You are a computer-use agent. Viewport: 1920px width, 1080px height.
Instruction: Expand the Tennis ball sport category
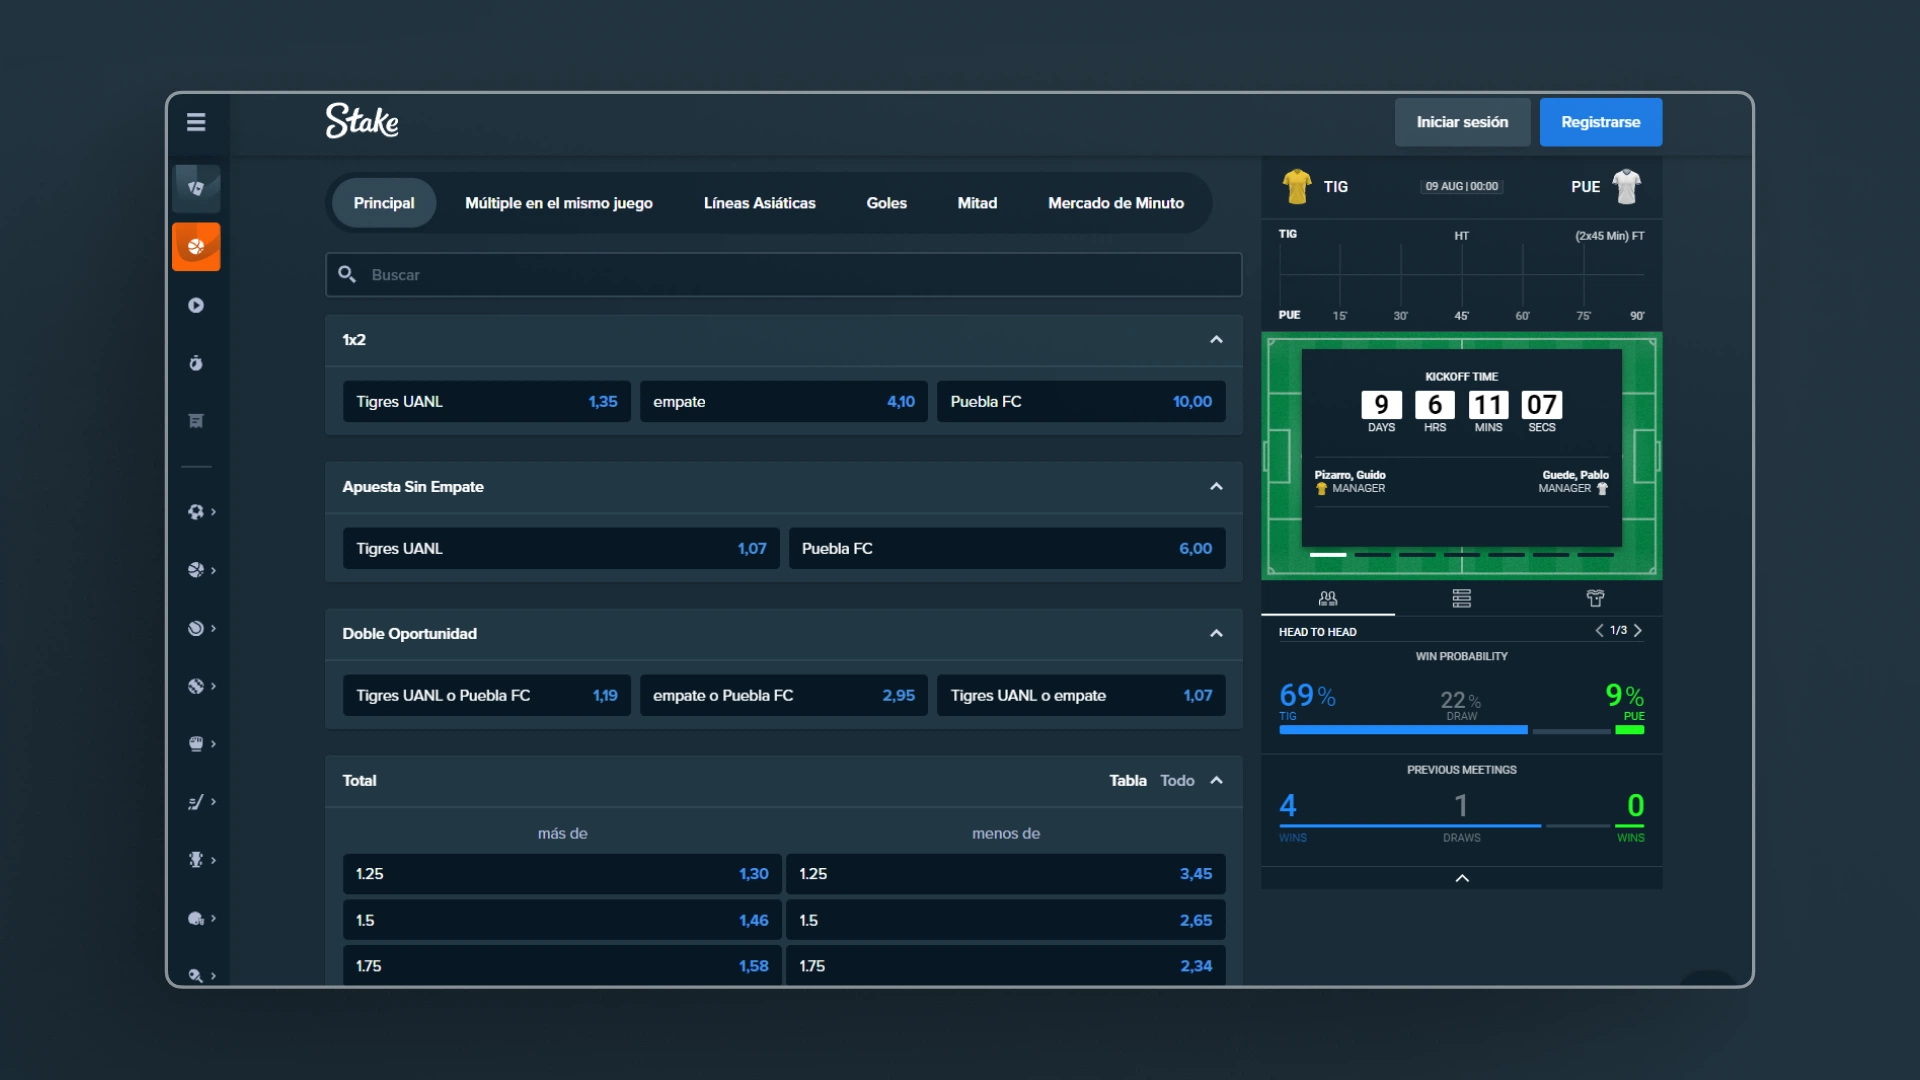point(201,628)
